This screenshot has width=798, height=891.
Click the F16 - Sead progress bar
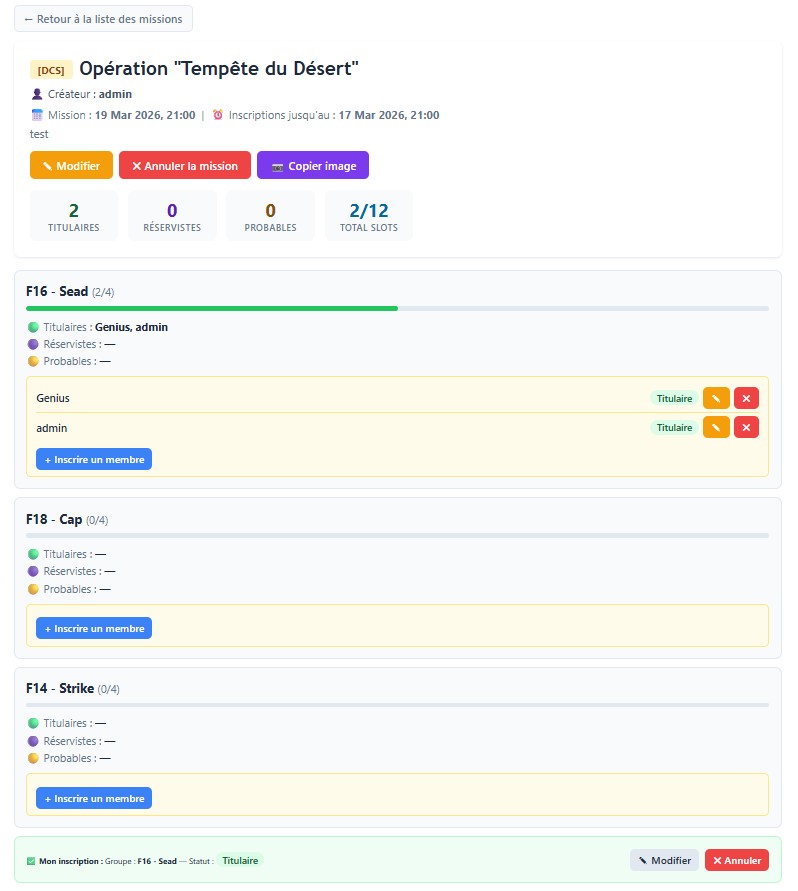point(397,309)
